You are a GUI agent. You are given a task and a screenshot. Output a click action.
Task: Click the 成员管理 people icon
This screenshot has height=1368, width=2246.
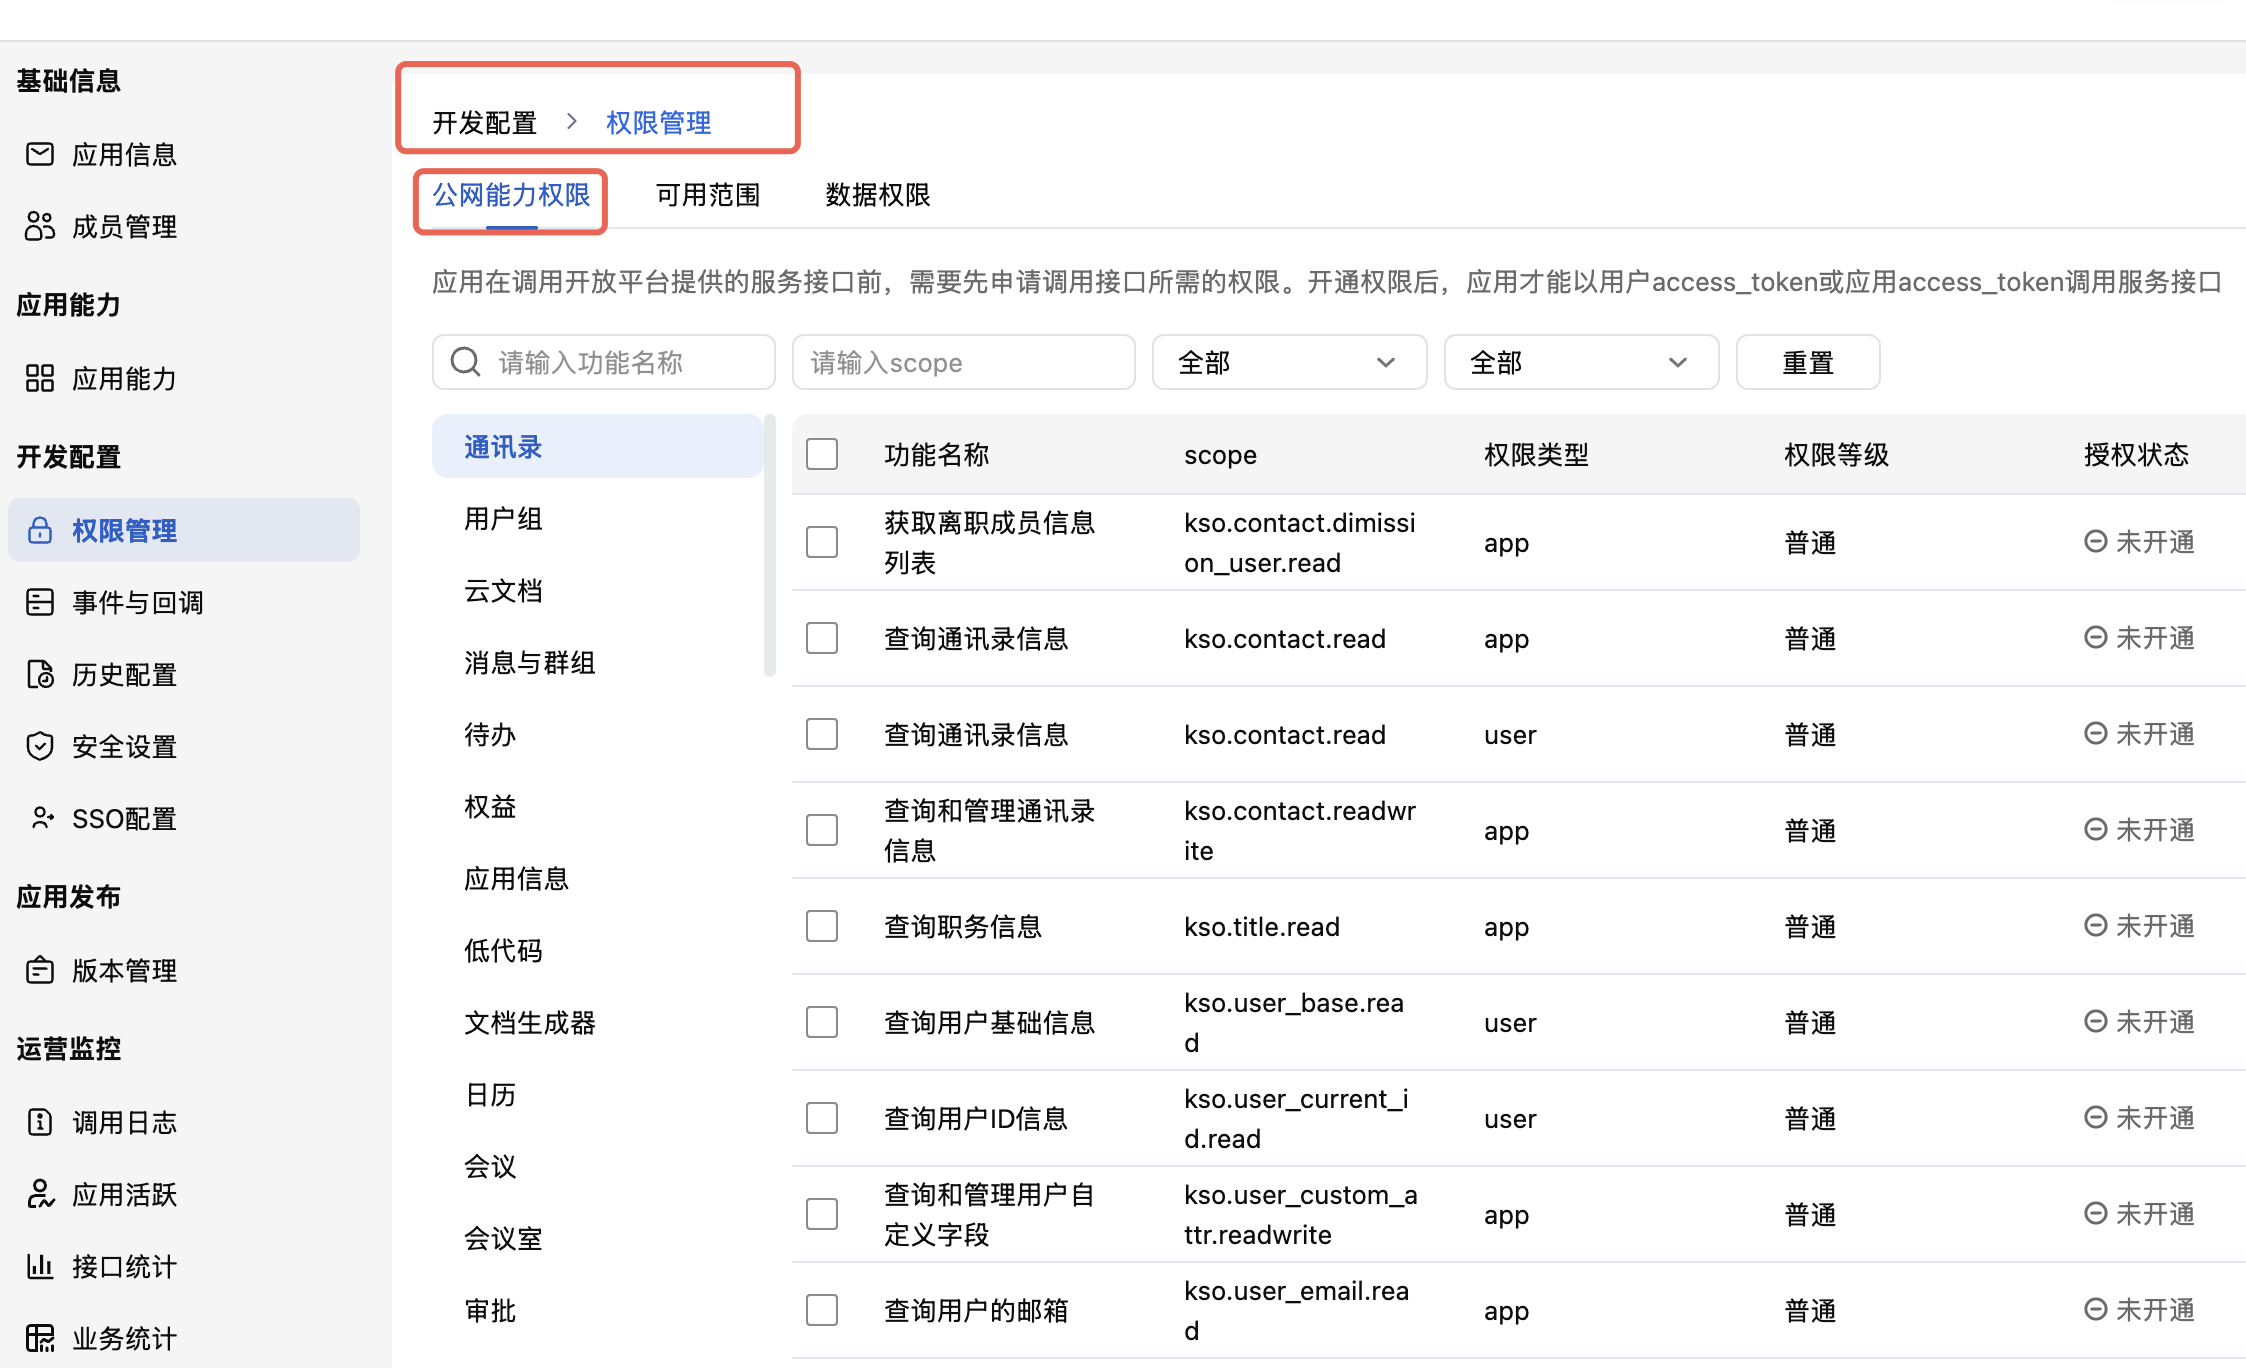tap(40, 226)
